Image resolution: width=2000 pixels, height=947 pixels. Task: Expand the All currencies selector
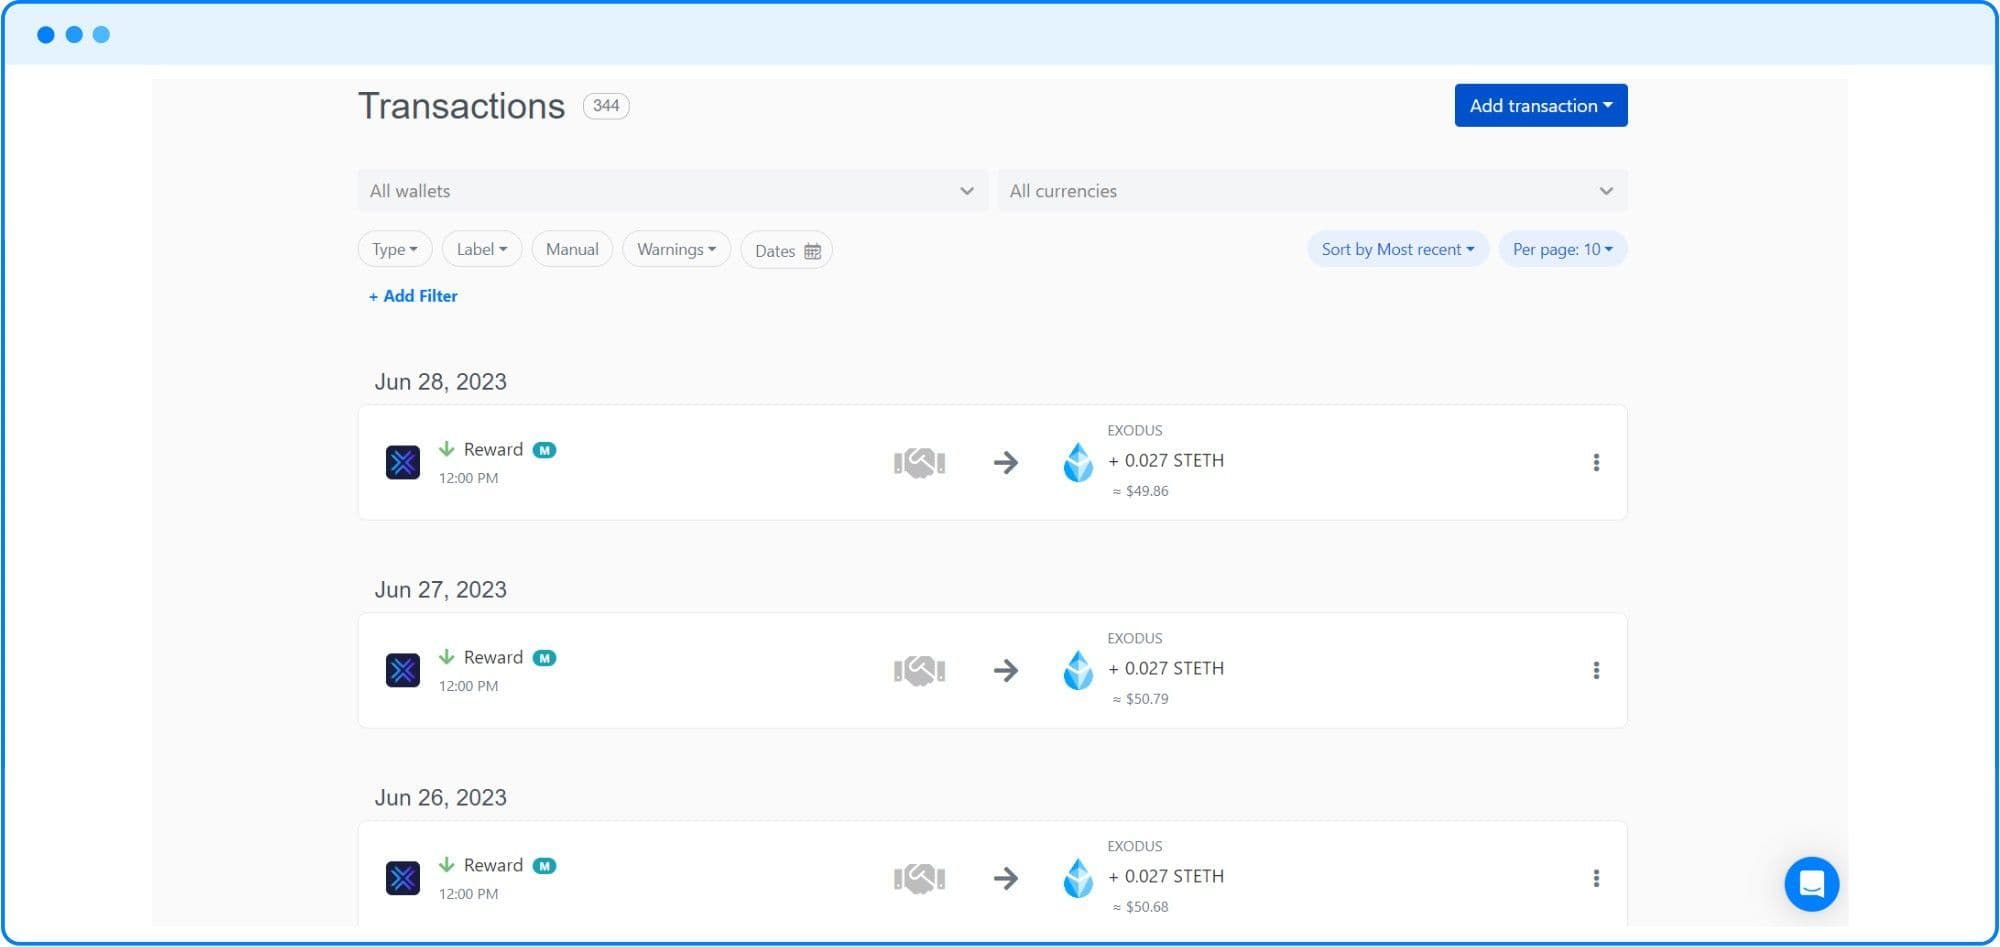[1312, 191]
